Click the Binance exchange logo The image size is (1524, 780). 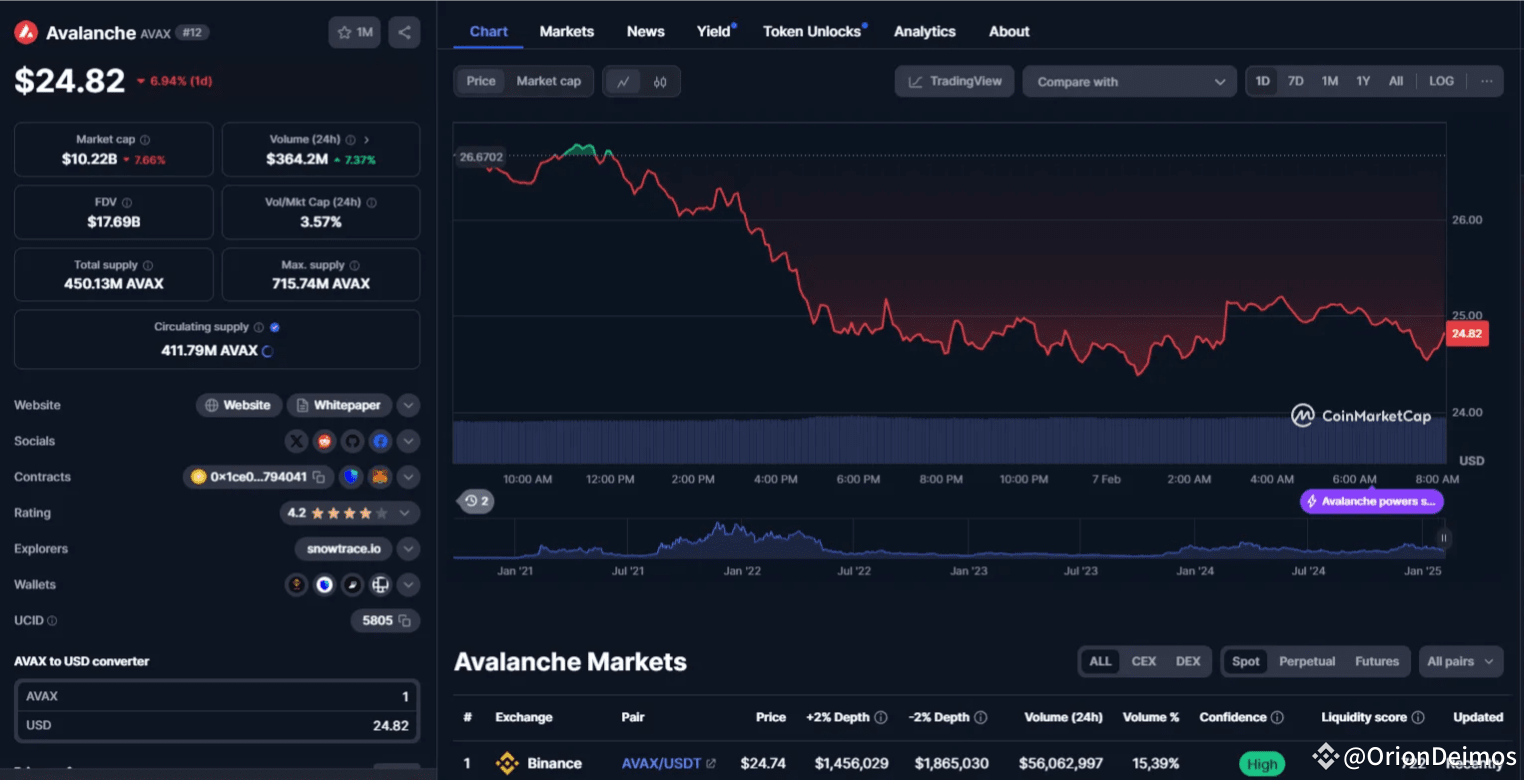point(510,763)
